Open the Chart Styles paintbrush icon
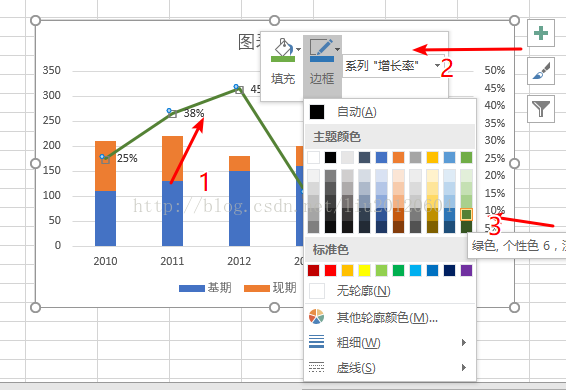 coord(541,71)
